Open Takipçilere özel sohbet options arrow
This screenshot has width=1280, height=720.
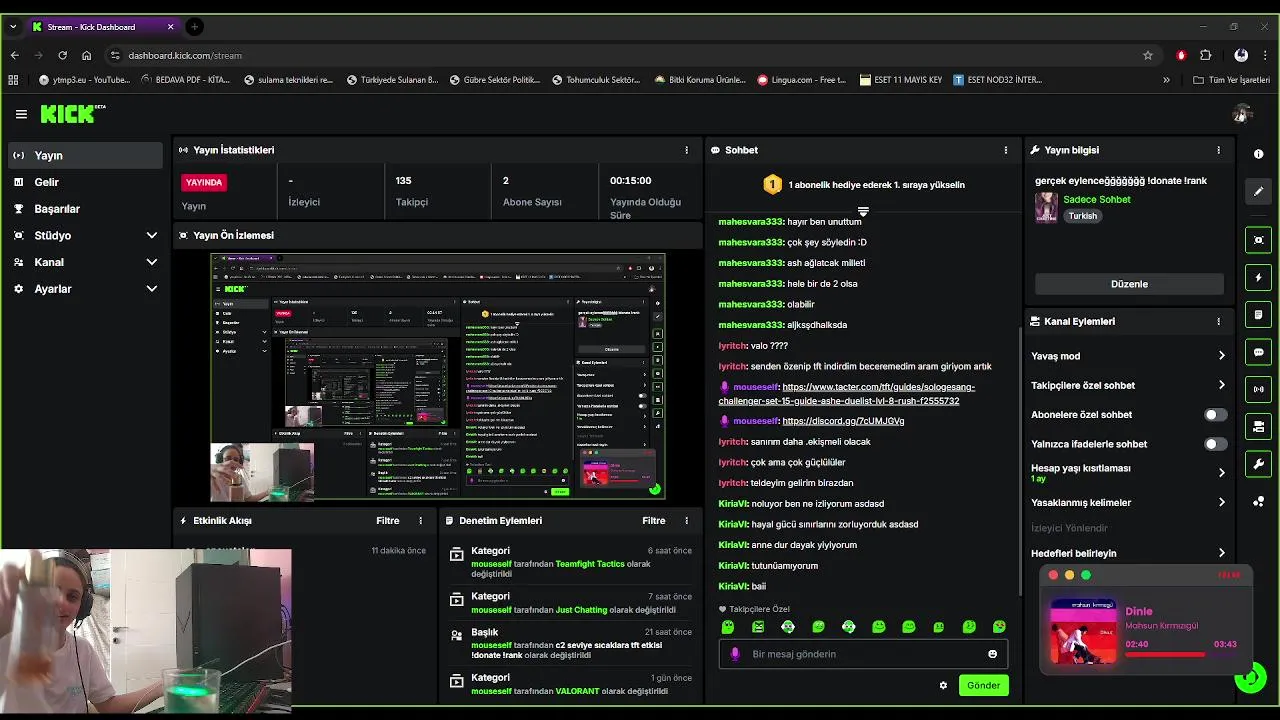pos(1221,385)
